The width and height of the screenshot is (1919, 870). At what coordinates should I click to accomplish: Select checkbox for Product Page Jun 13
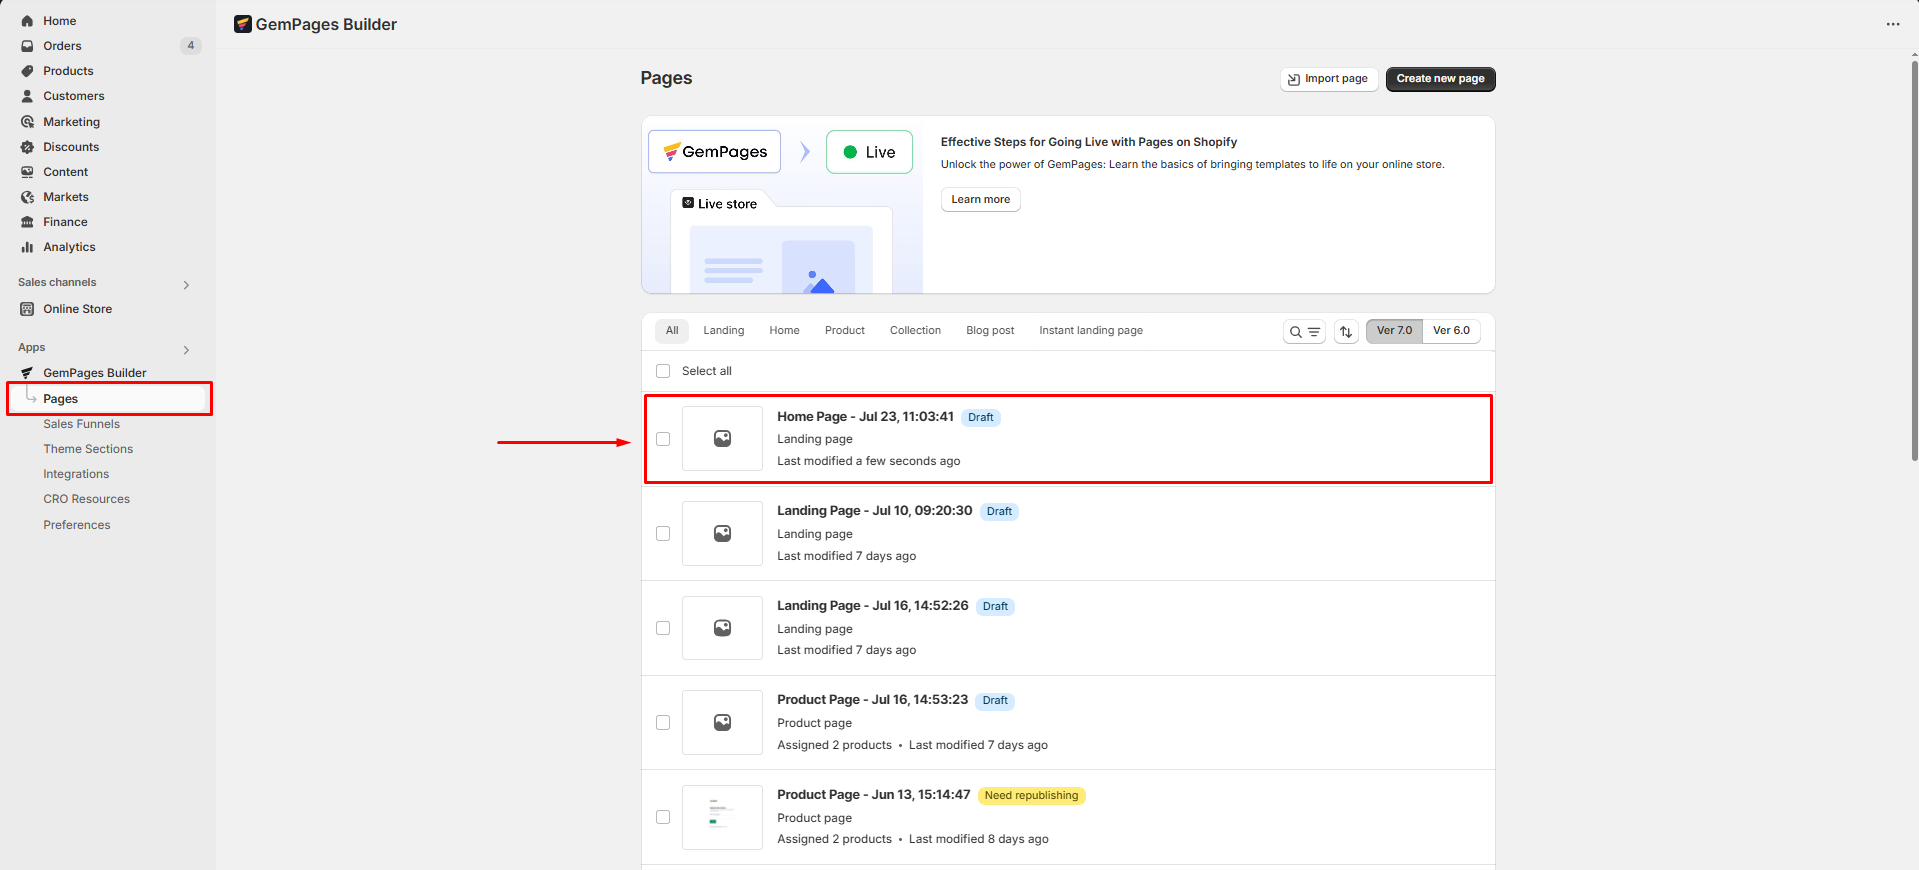pos(663,817)
